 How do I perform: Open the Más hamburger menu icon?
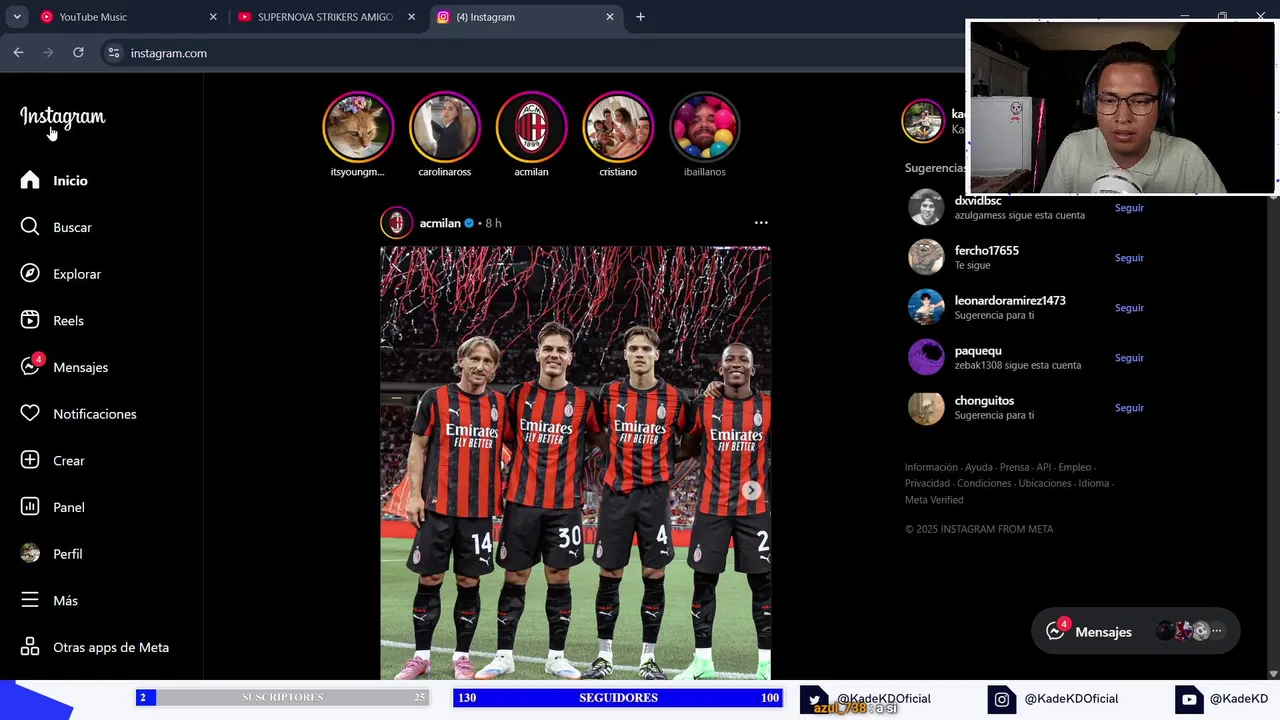click(30, 600)
